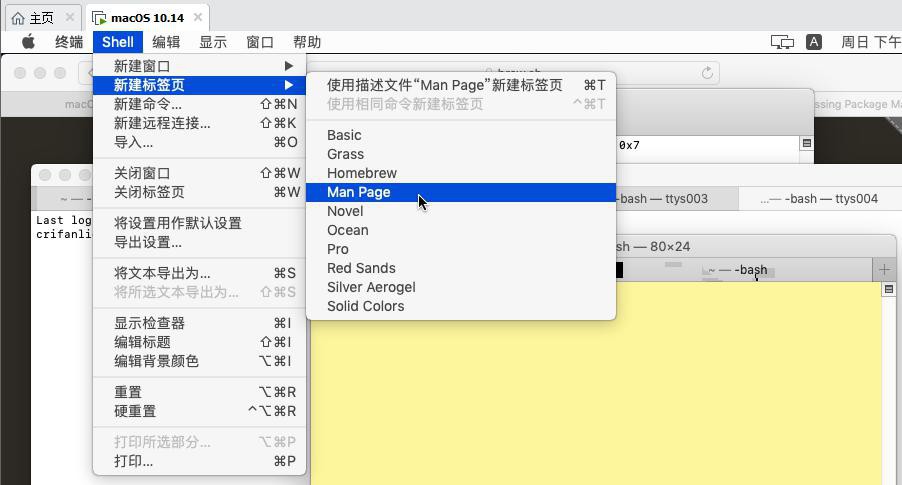Expand the 新建窗口 submenu
The image size is (902, 485).
[x=200, y=66]
